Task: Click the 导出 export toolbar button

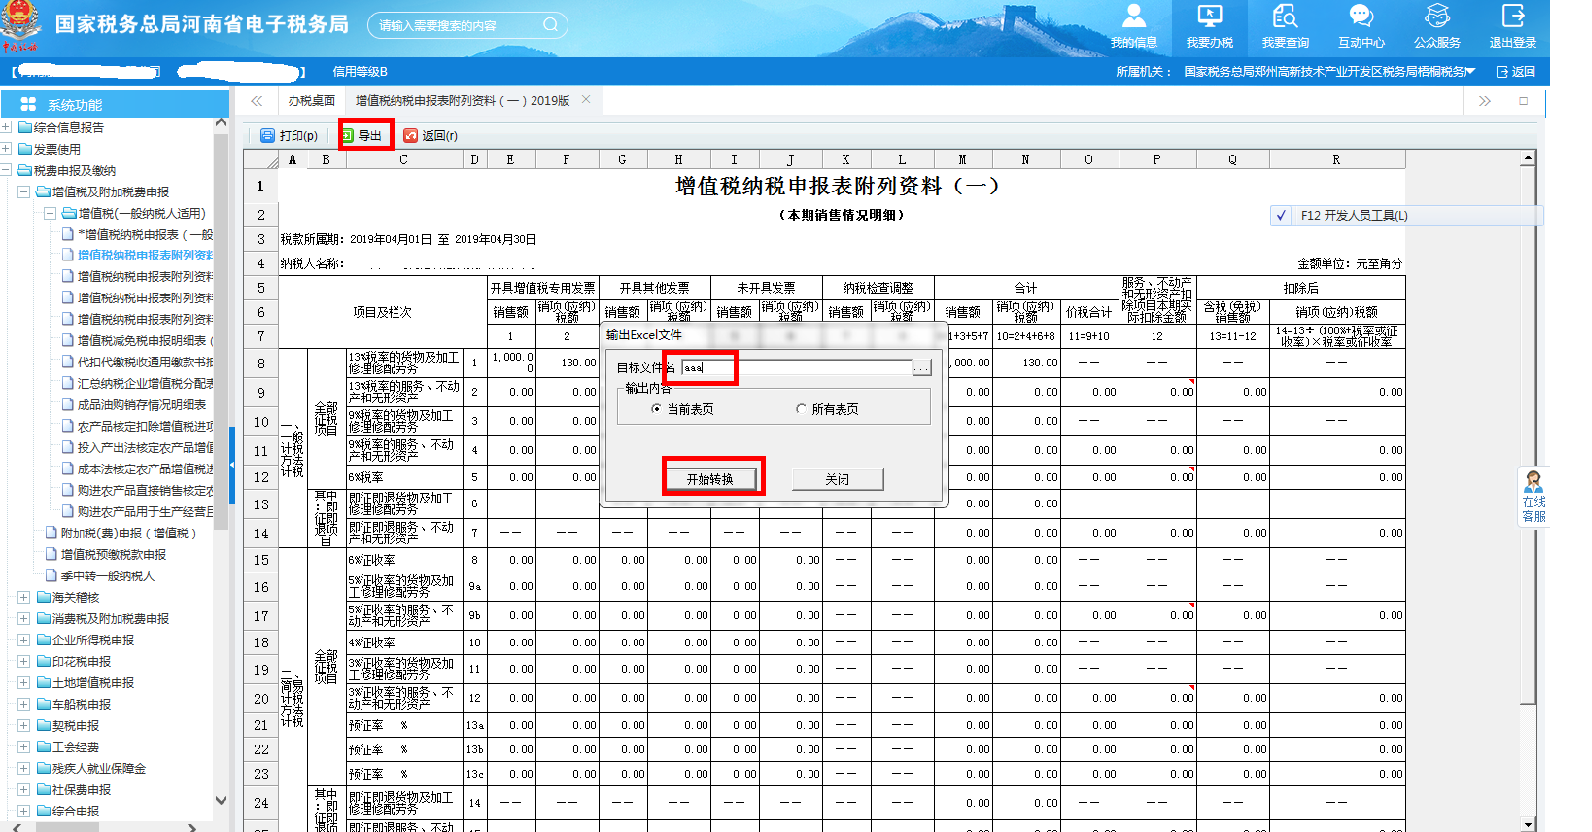Action: point(362,136)
